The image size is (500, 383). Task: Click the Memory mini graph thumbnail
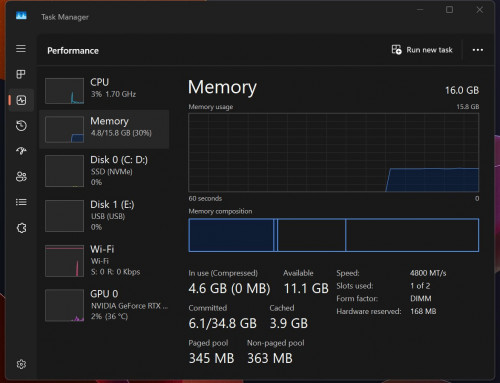coord(64,129)
